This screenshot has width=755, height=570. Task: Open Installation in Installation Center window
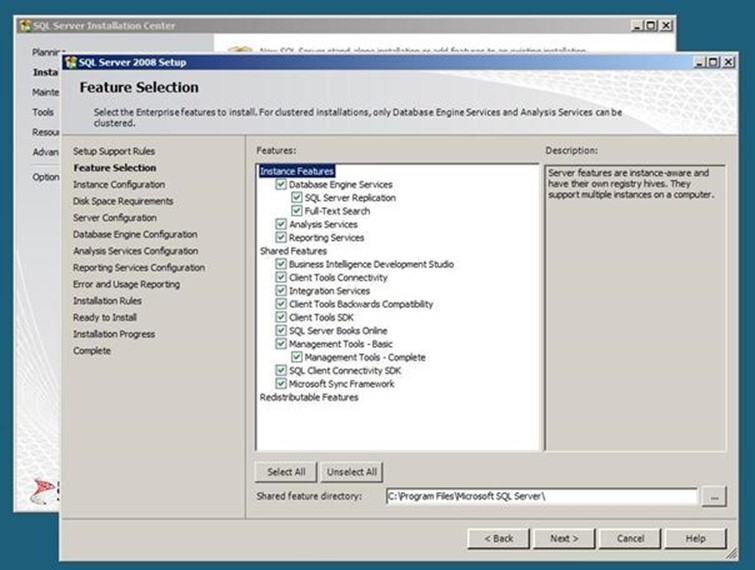(x=46, y=72)
